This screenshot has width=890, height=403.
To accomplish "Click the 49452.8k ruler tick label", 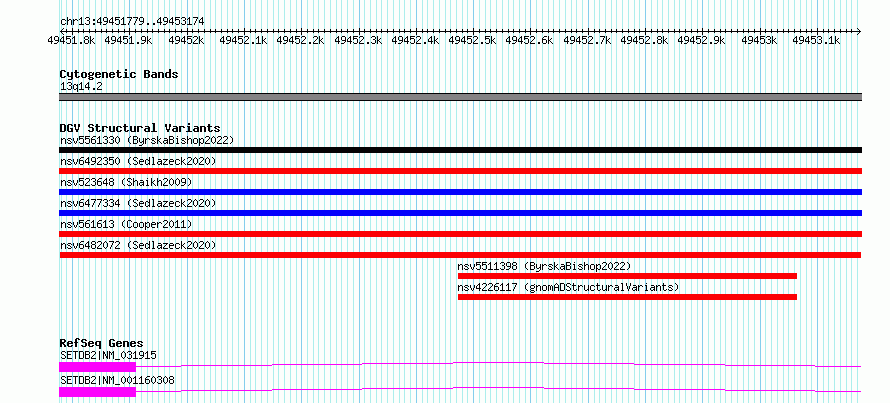I will click(644, 40).
